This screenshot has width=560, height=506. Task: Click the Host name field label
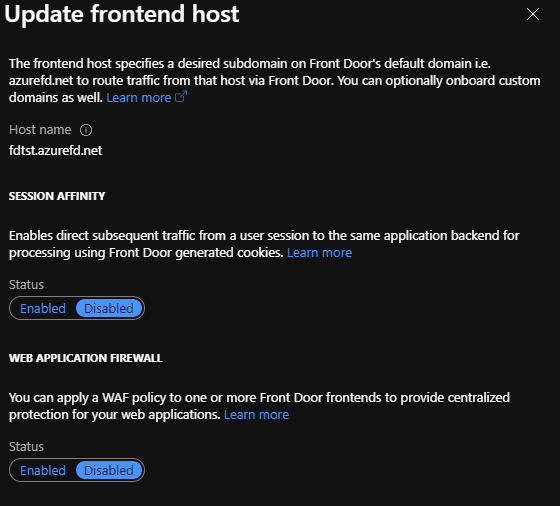pos(40,130)
